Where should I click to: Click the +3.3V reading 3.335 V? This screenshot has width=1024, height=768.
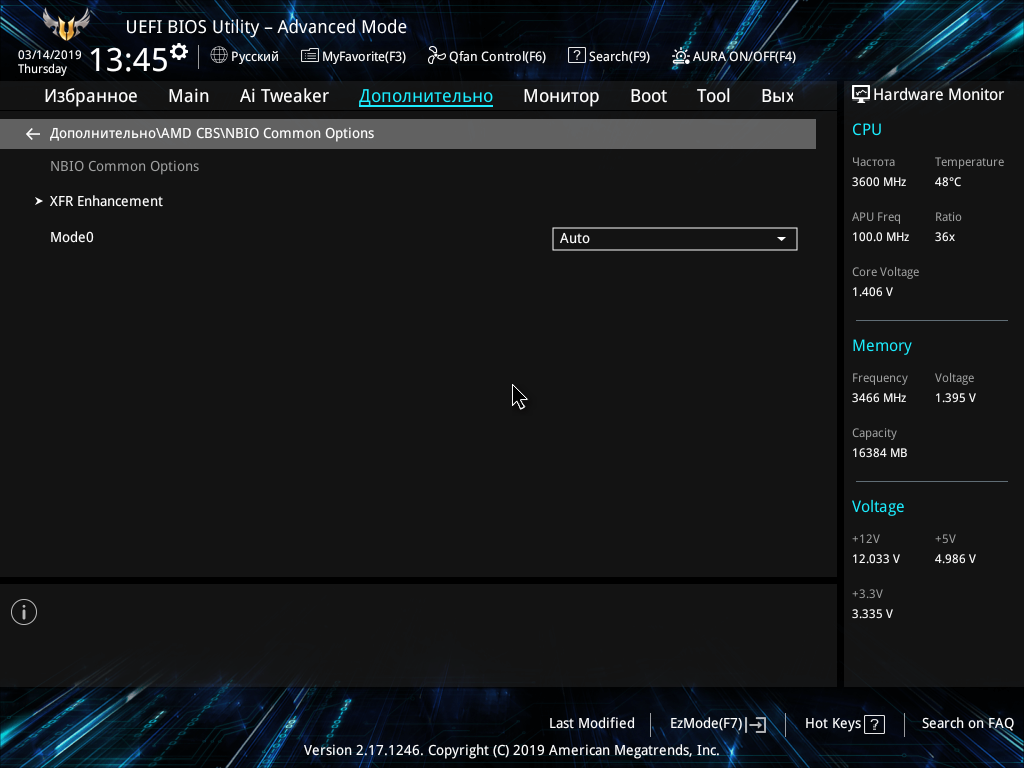tap(872, 613)
